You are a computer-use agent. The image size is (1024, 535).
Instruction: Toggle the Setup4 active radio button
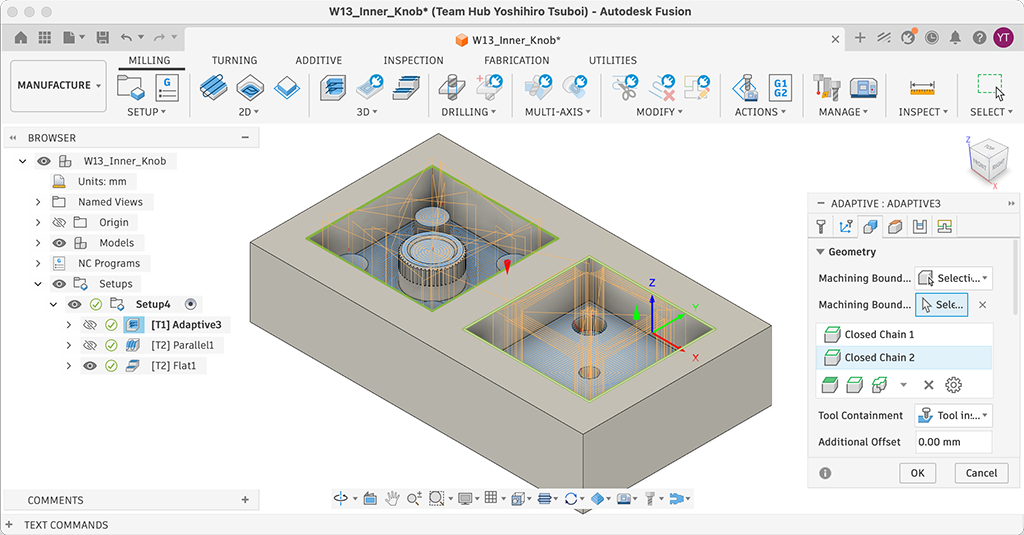pos(190,304)
